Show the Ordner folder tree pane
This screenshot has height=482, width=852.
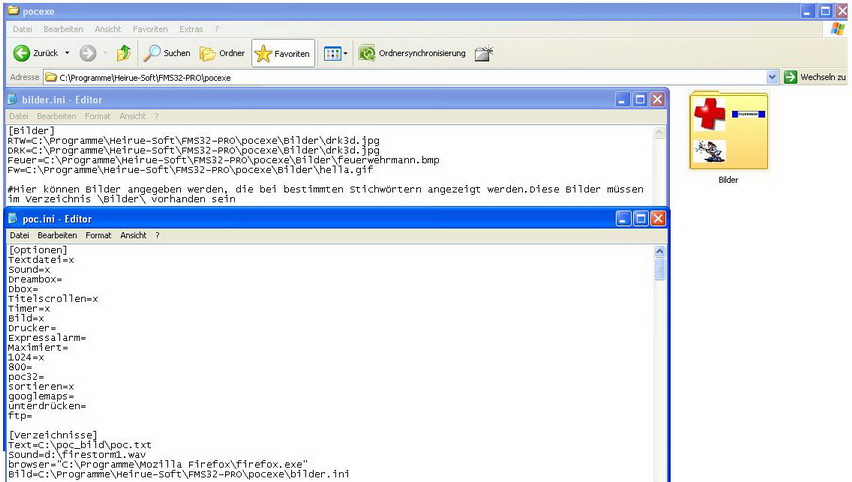pyautogui.click(x=222, y=53)
